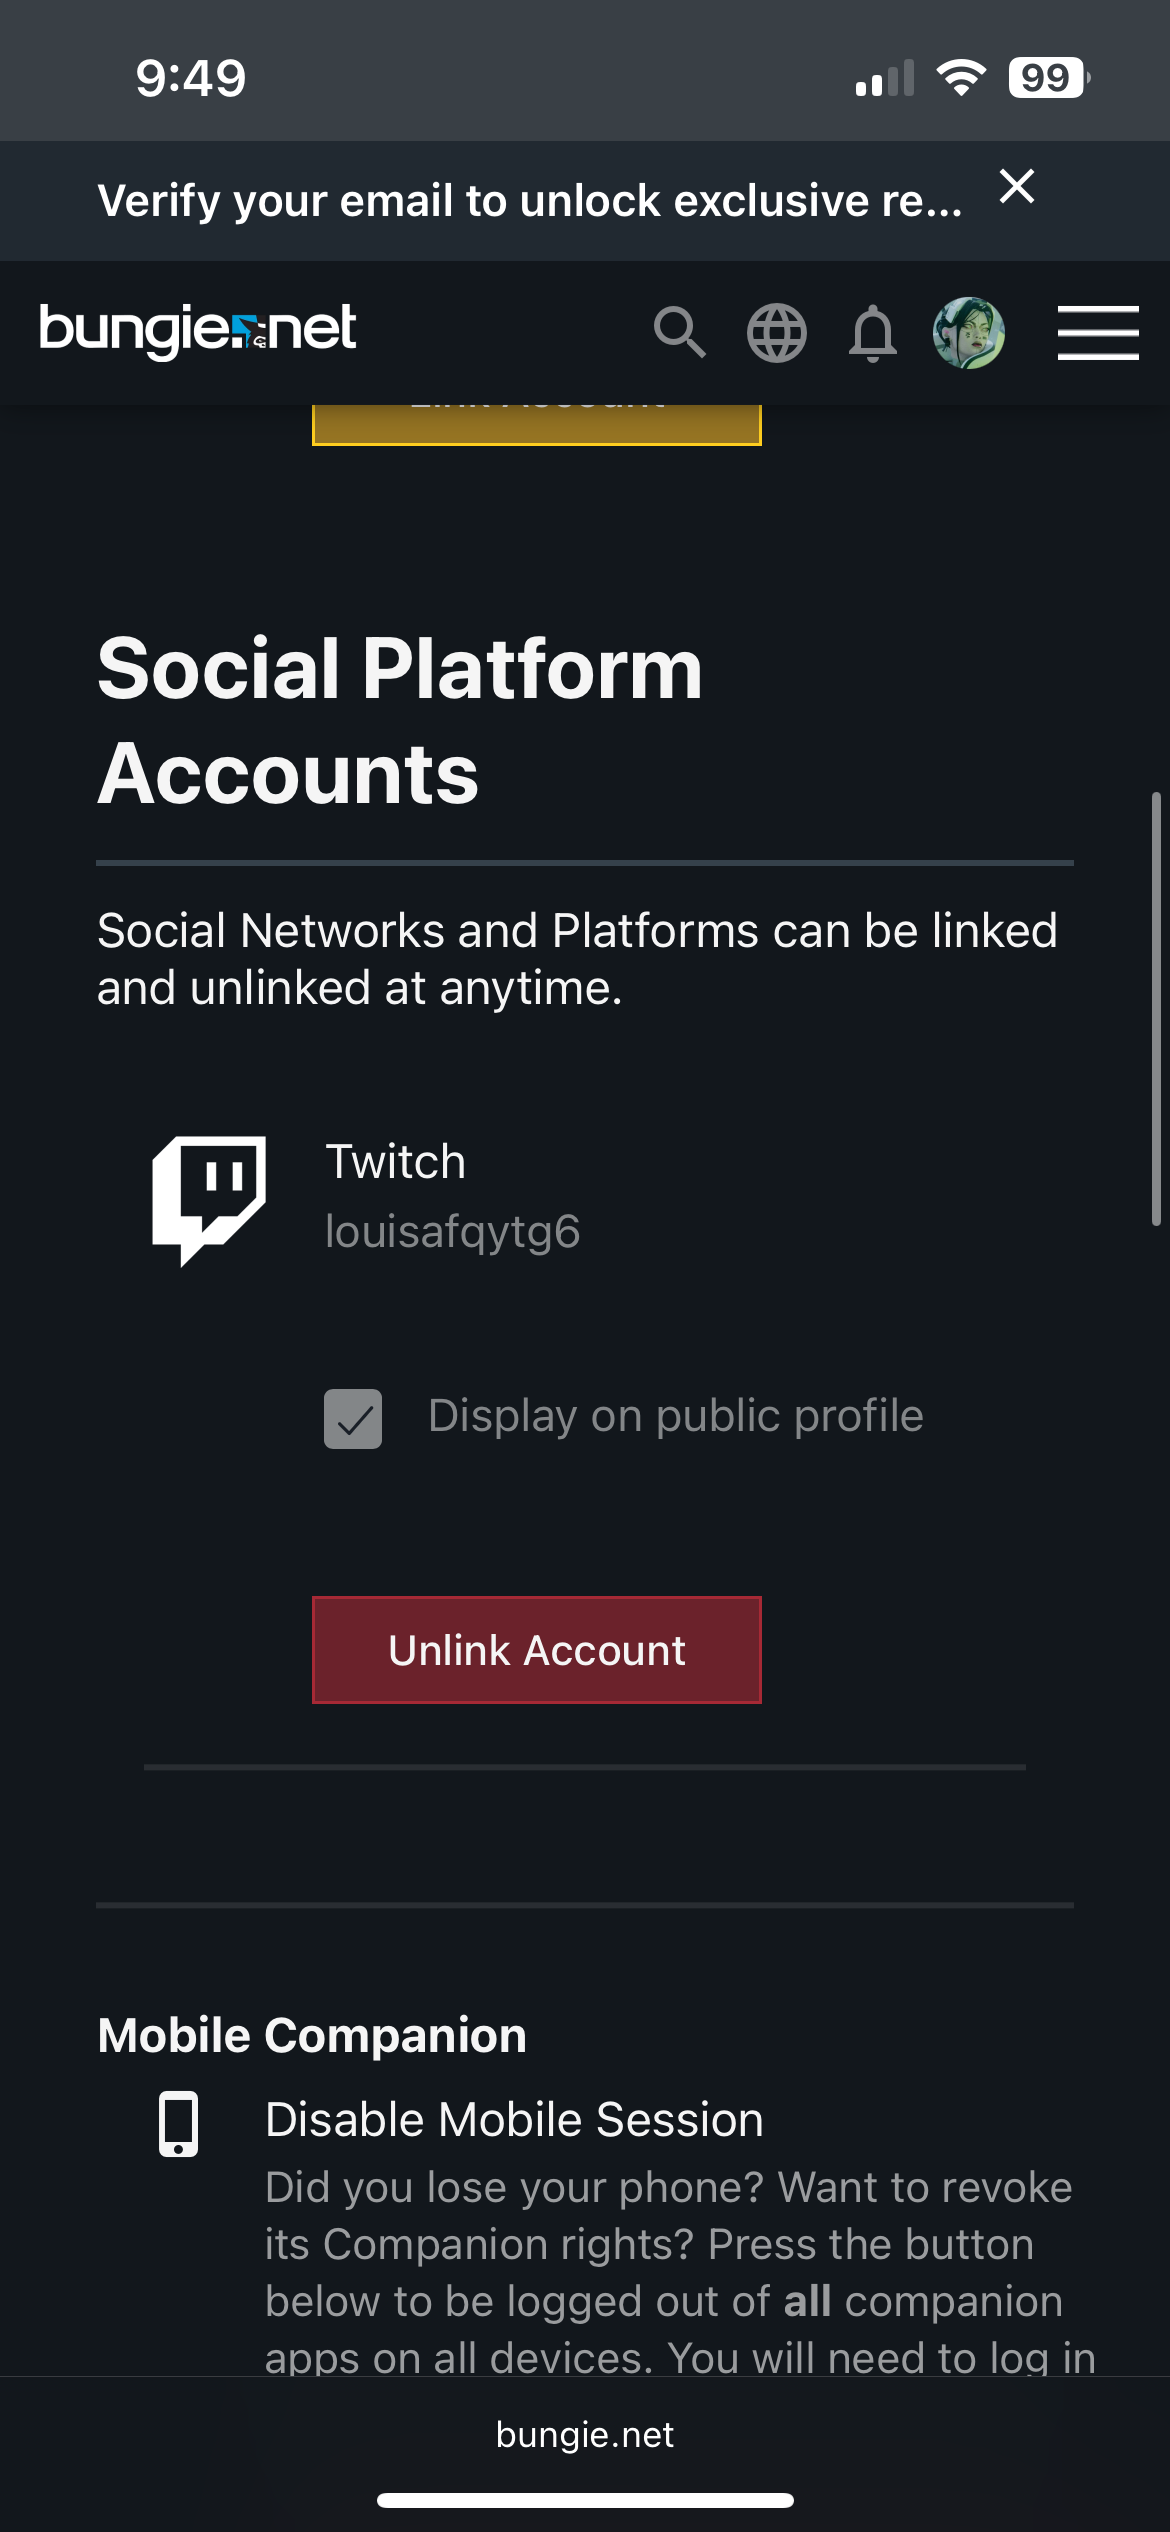Click the Twitch logo icon

[x=209, y=1198]
